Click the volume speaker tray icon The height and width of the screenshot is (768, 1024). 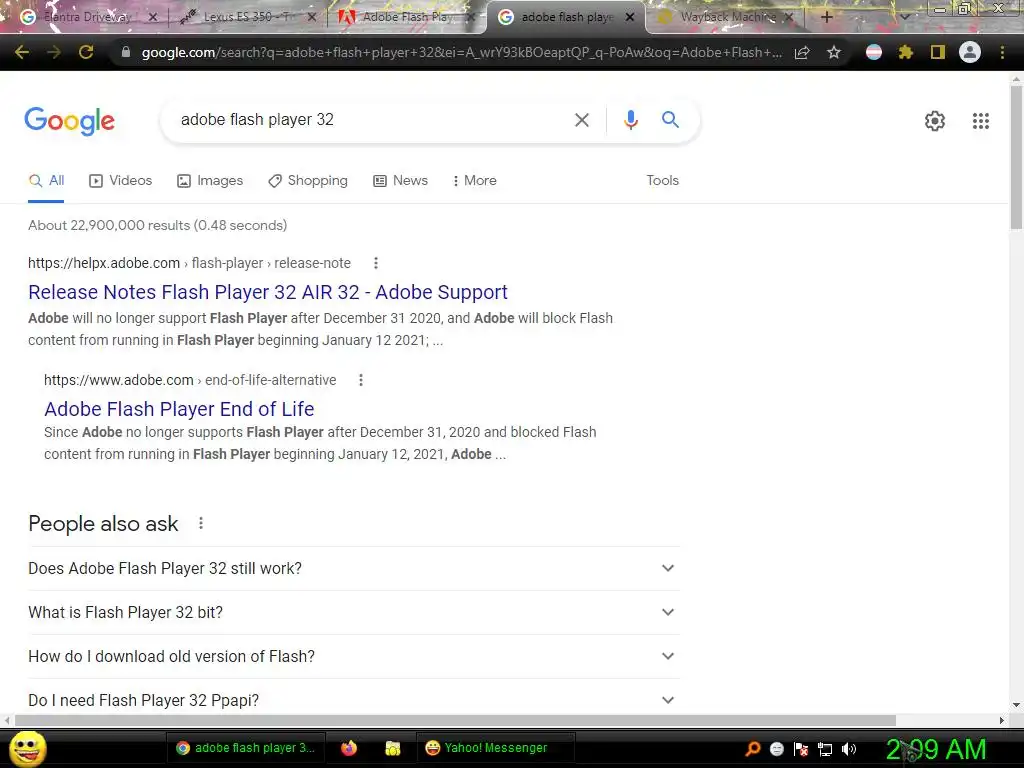(849, 749)
